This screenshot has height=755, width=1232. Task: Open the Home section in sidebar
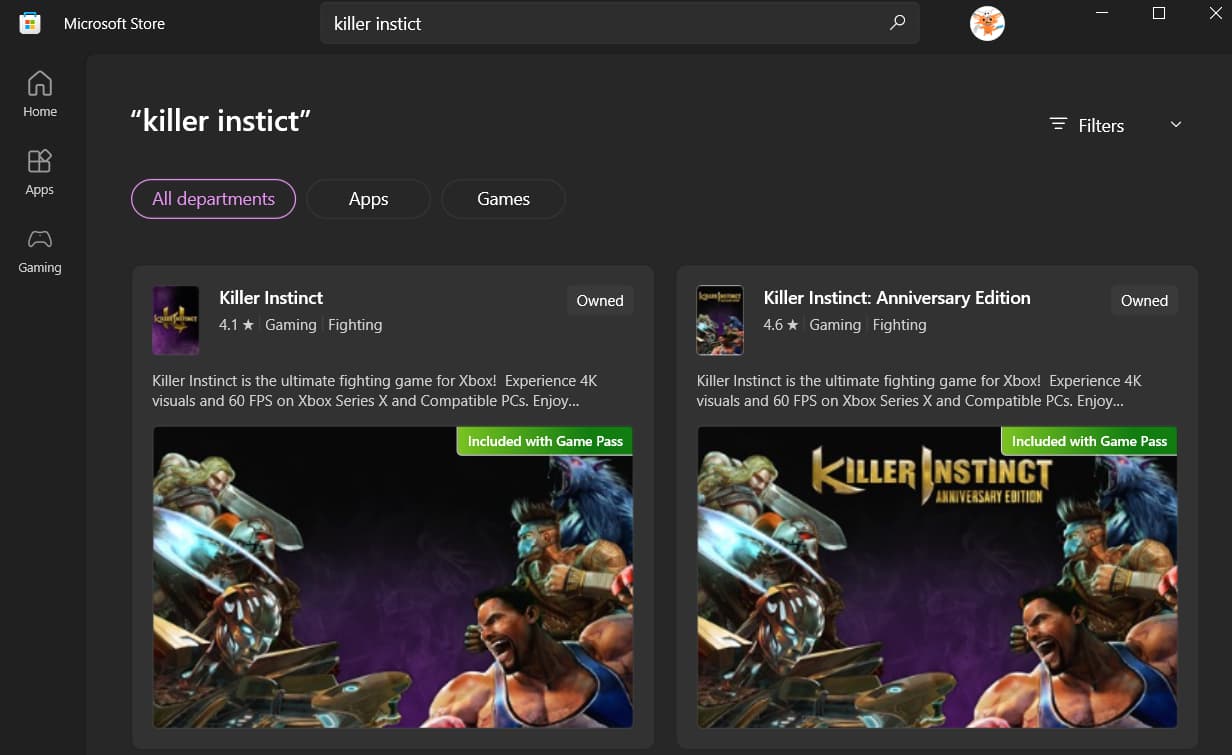[40, 94]
